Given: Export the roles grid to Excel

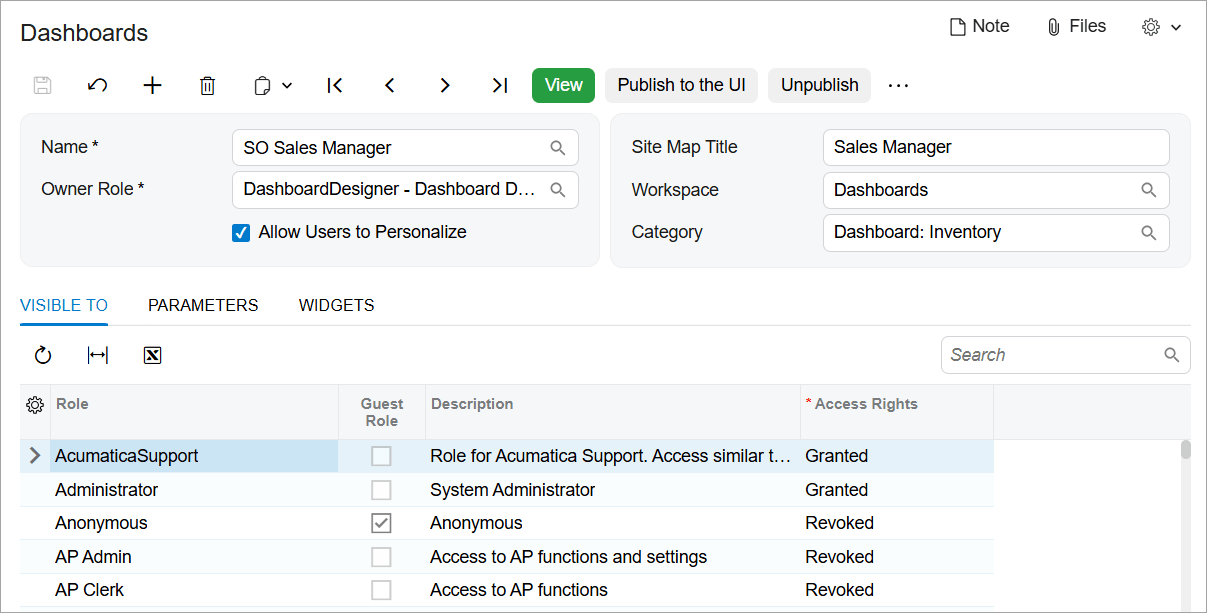Looking at the screenshot, I should click(152, 355).
